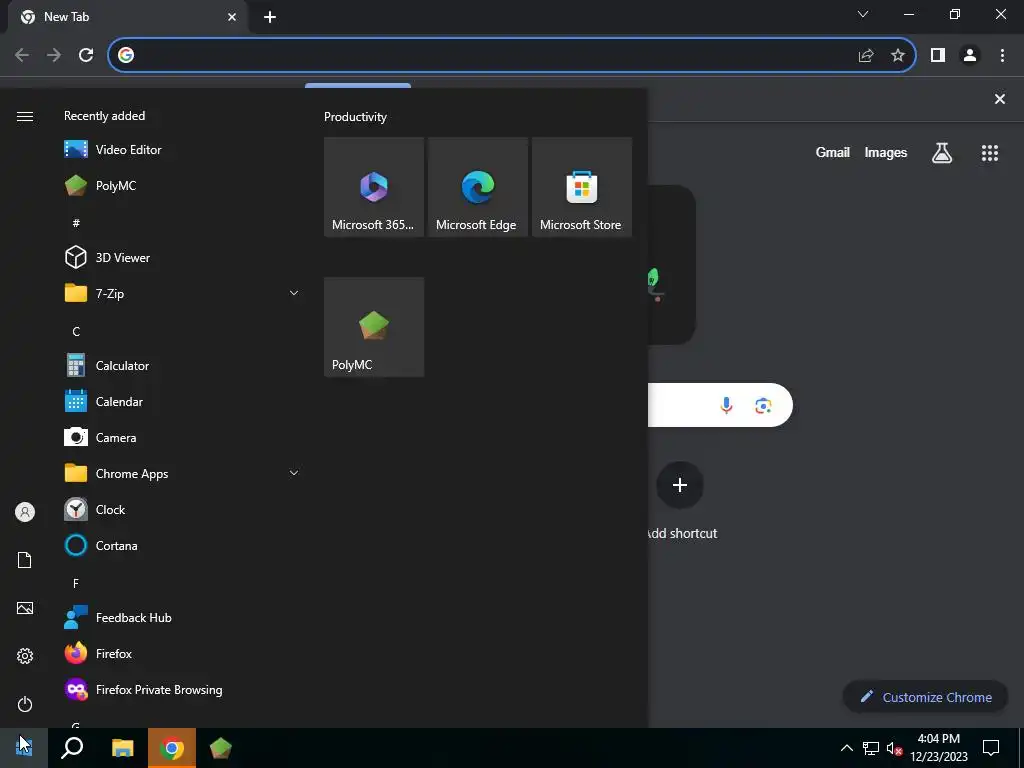Close the New Tab tab
1024x768 pixels.
pos(232,17)
